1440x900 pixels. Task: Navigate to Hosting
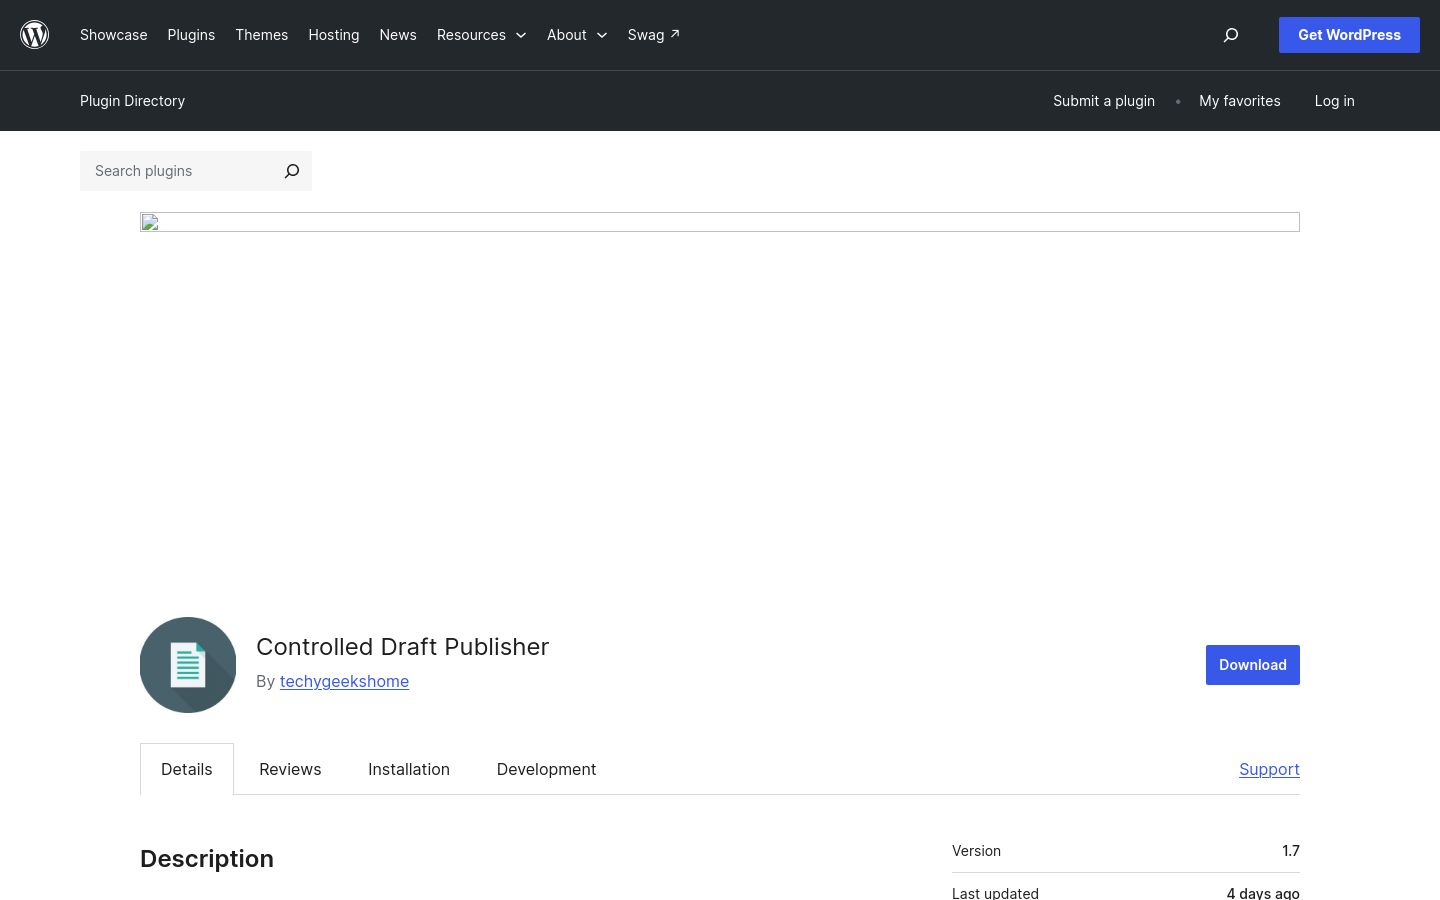[334, 35]
